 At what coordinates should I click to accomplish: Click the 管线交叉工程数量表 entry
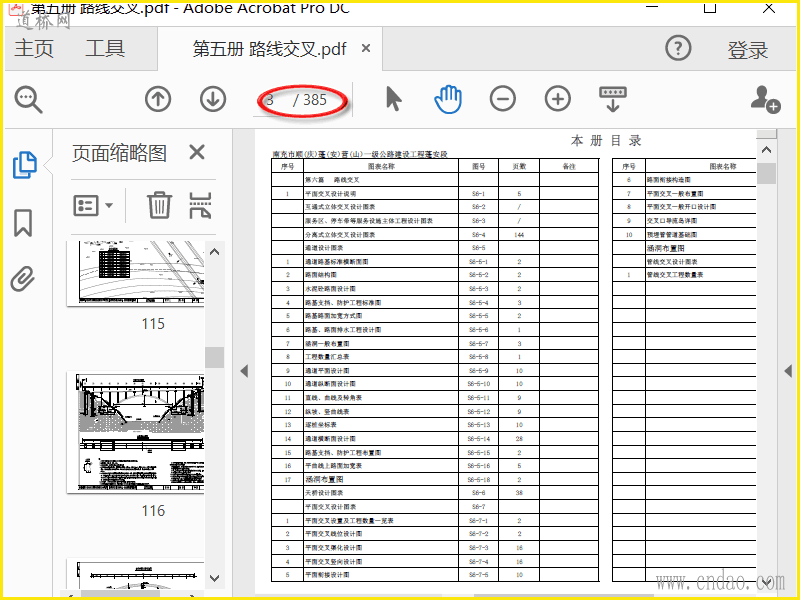coord(675,275)
